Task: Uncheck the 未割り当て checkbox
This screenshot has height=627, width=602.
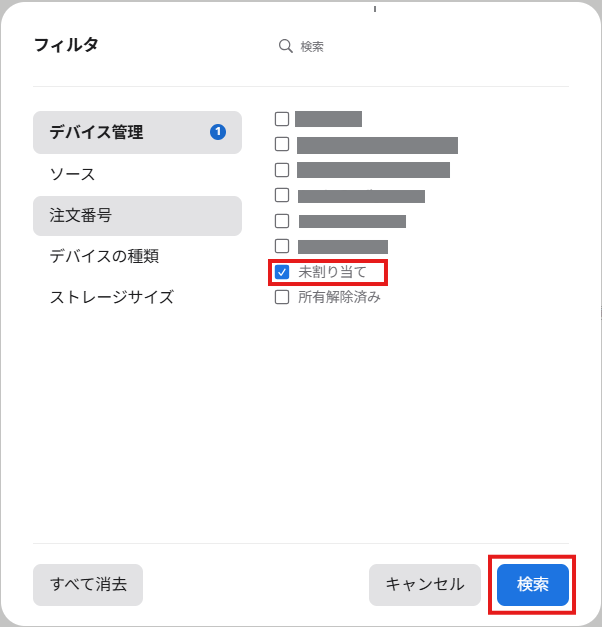Action: click(282, 272)
